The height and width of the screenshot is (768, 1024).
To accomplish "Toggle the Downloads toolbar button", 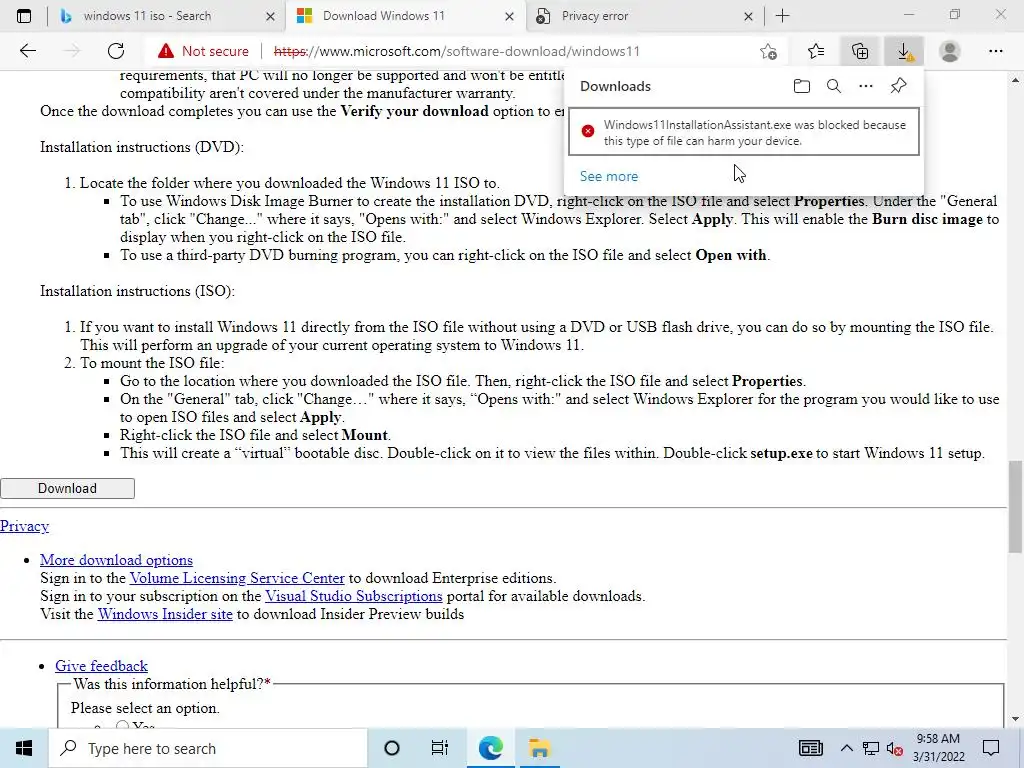I will [904, 51].
